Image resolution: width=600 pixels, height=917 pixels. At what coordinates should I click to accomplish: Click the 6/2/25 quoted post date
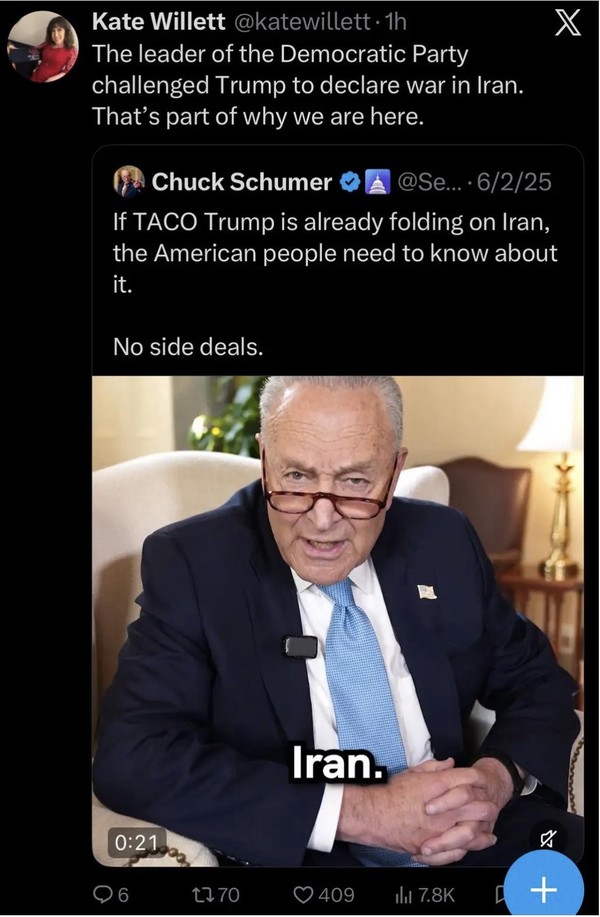pyautogui.click(x=515, y=182)
